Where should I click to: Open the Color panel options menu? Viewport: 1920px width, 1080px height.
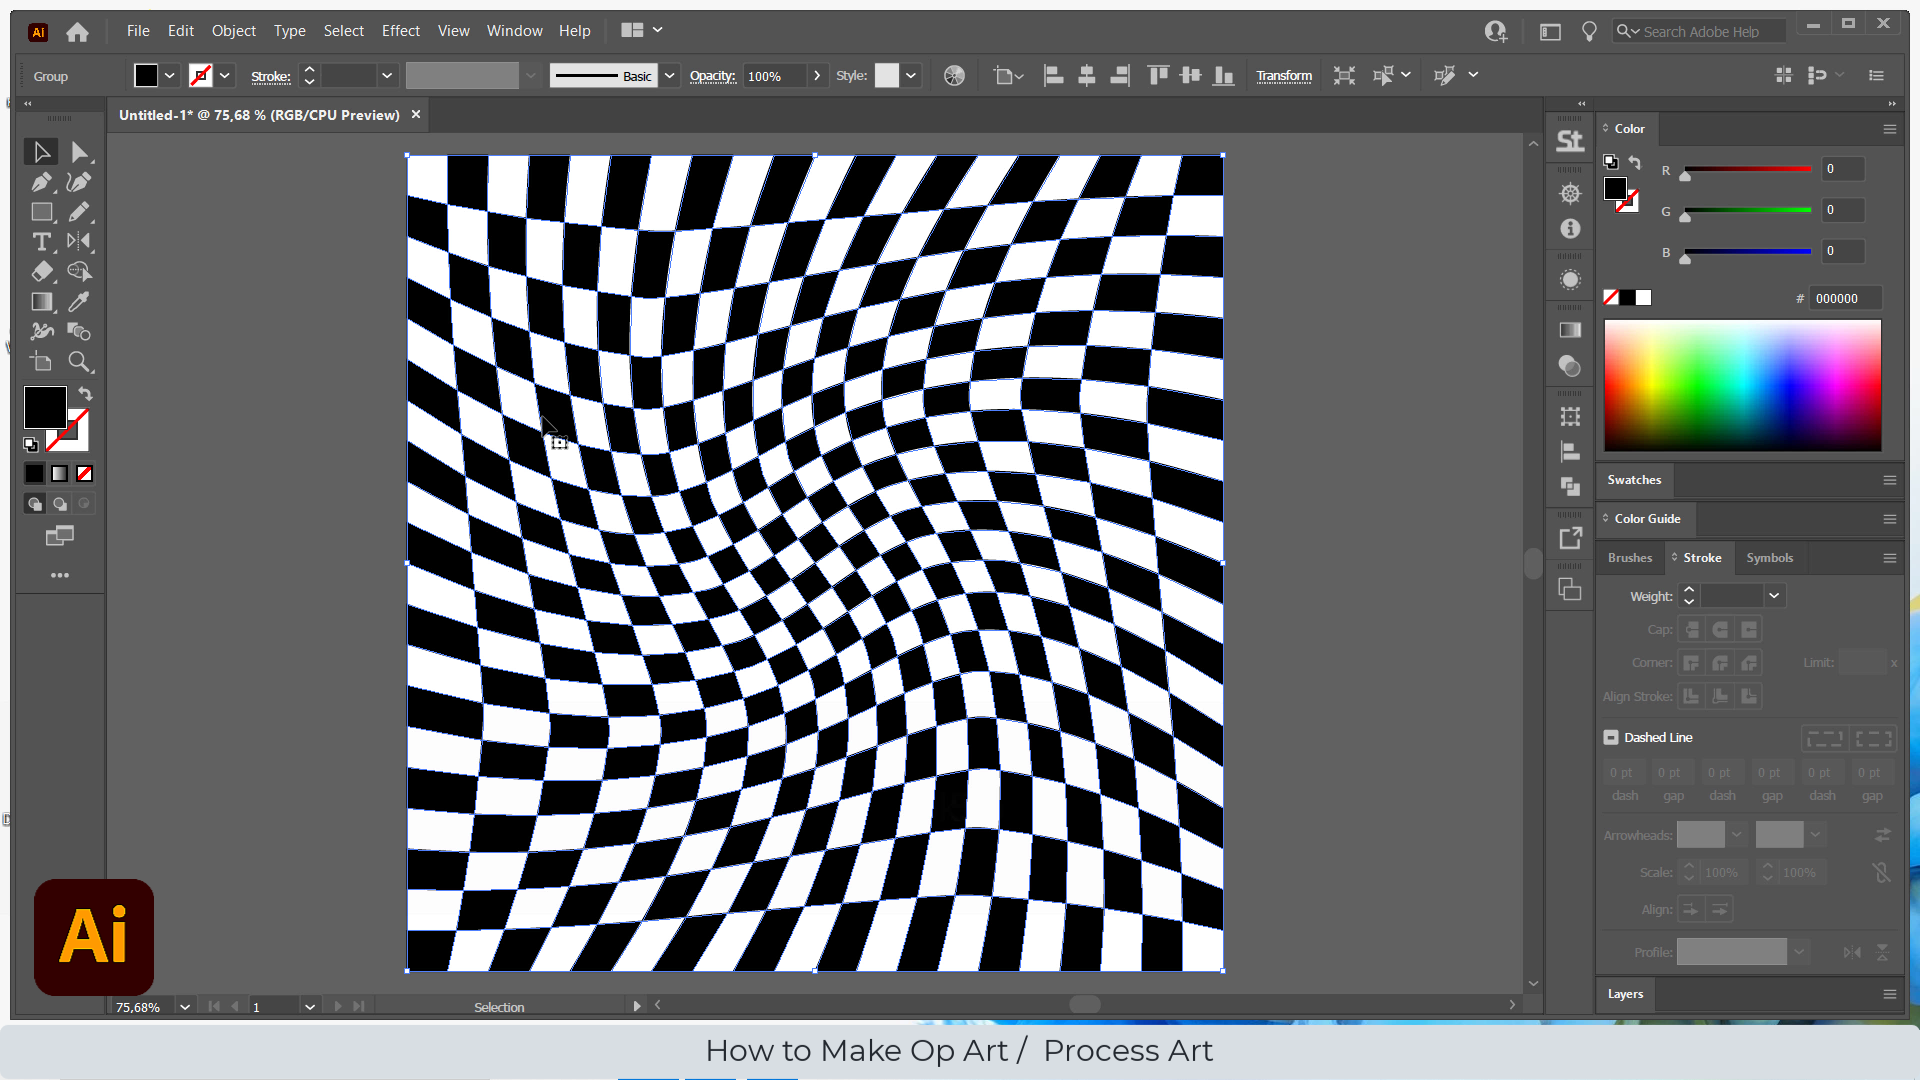[x=1890, y=129]
